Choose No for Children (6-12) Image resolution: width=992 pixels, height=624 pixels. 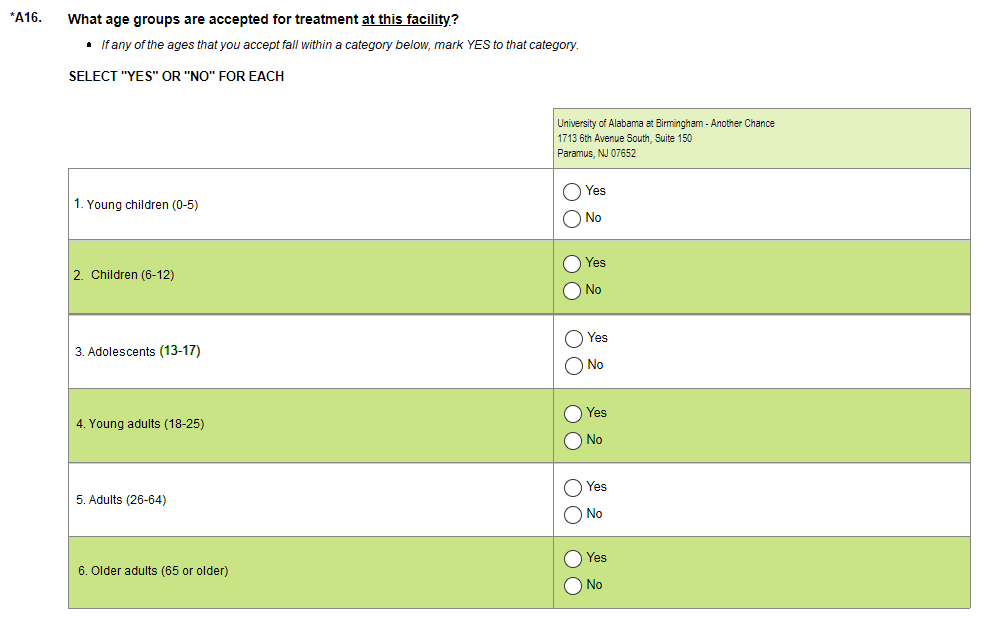point(572,290)
